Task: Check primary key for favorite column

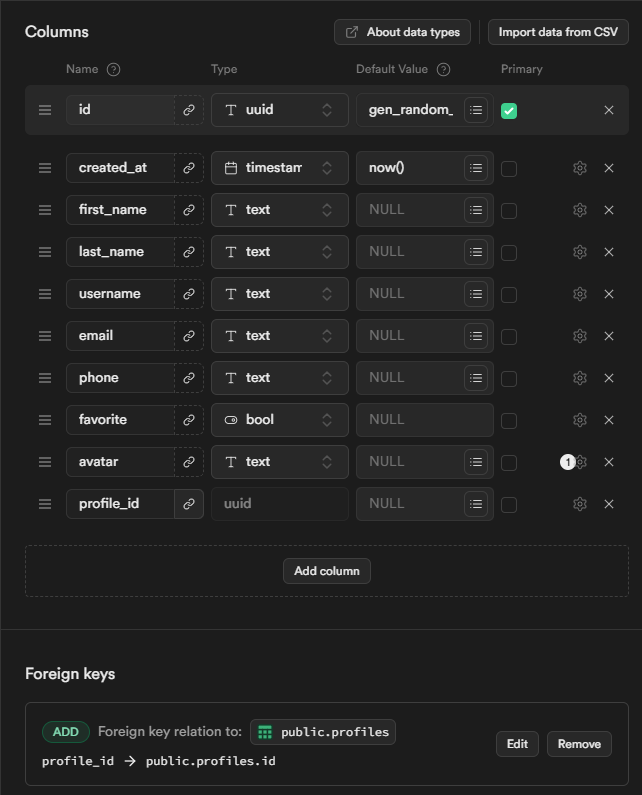Action: coord(509,421)
